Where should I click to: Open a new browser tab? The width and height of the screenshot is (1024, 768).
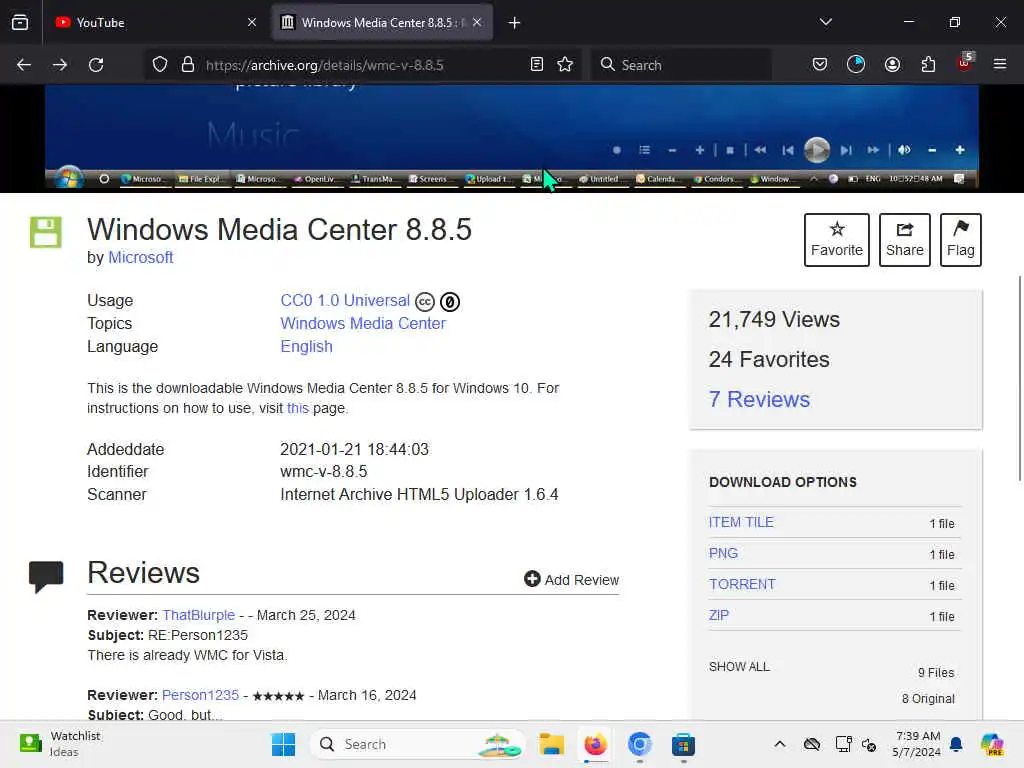[515, 23]
